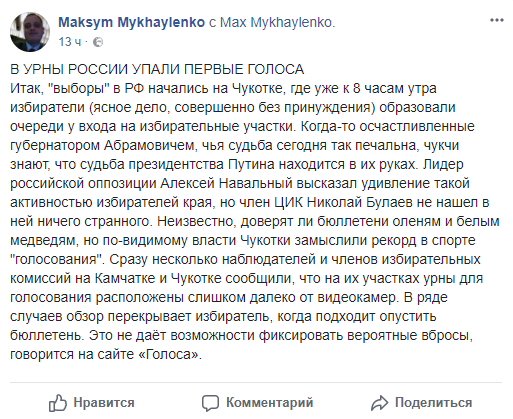Click the globe privacy icon near timestamp
513x419 pixels.
coord(98,42)
